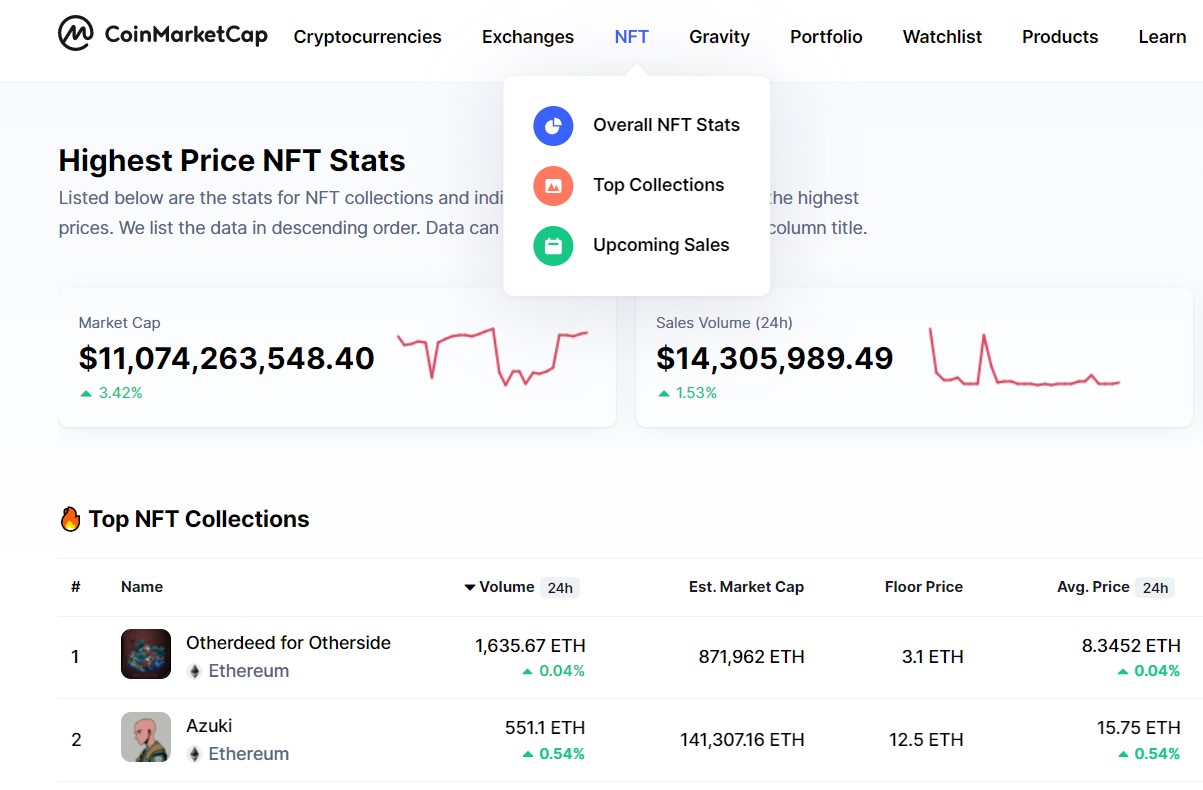The height and width of the screenshot is (790, 1203).
Task: Open the Cryptocurrencies menu
Action: [x=367, y=37]
